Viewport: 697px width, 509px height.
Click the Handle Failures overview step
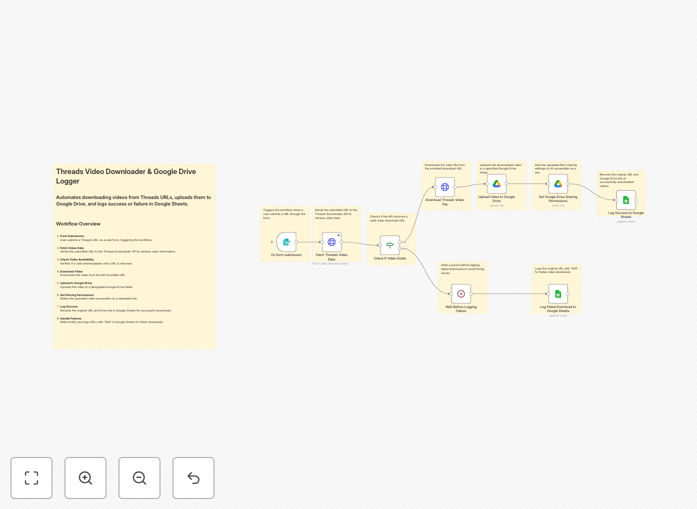coord(111,320)
